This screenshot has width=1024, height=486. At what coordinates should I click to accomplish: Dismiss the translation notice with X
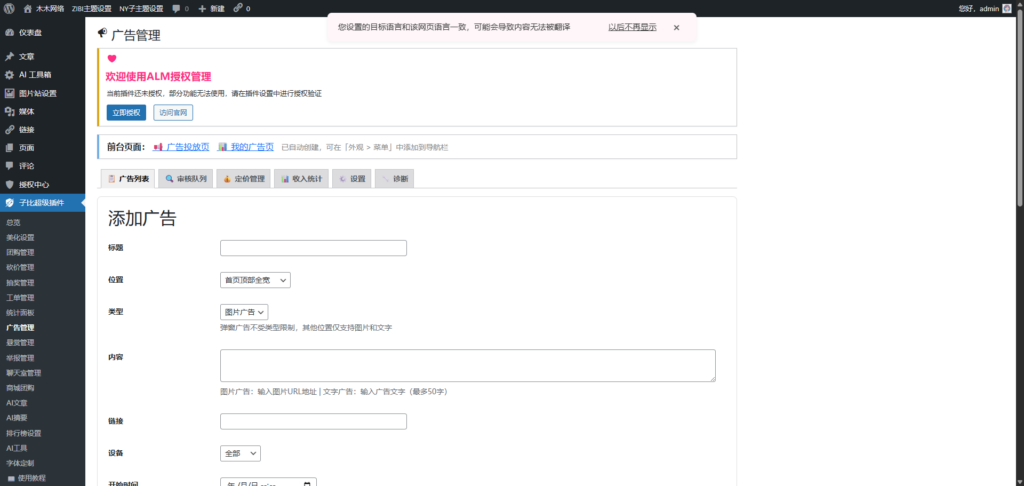point(676,28)
